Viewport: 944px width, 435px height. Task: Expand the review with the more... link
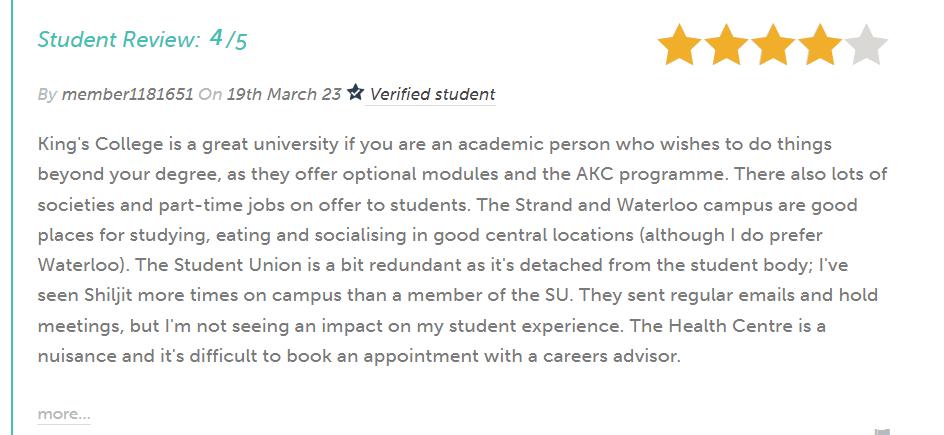coord(64,414)
